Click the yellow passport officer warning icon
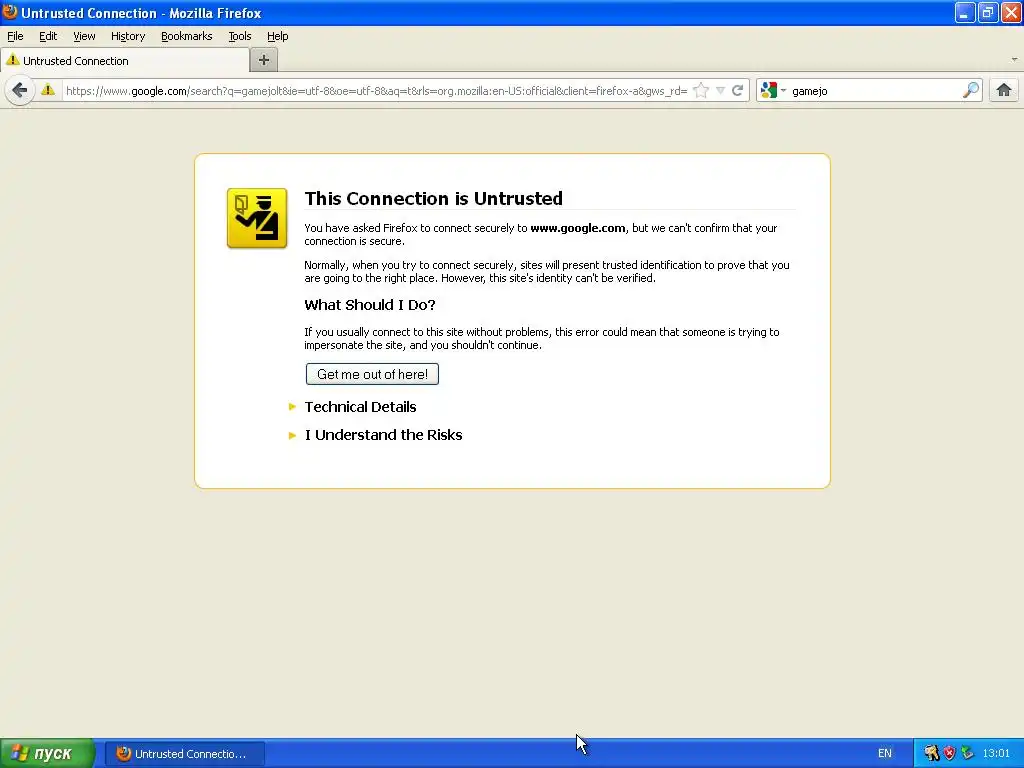 (257, 218)
